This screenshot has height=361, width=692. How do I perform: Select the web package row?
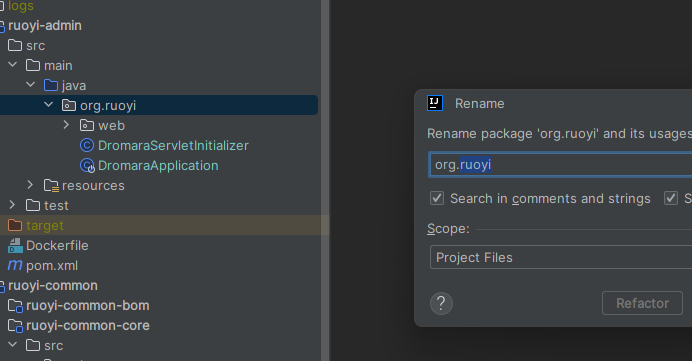pos(111,125)
